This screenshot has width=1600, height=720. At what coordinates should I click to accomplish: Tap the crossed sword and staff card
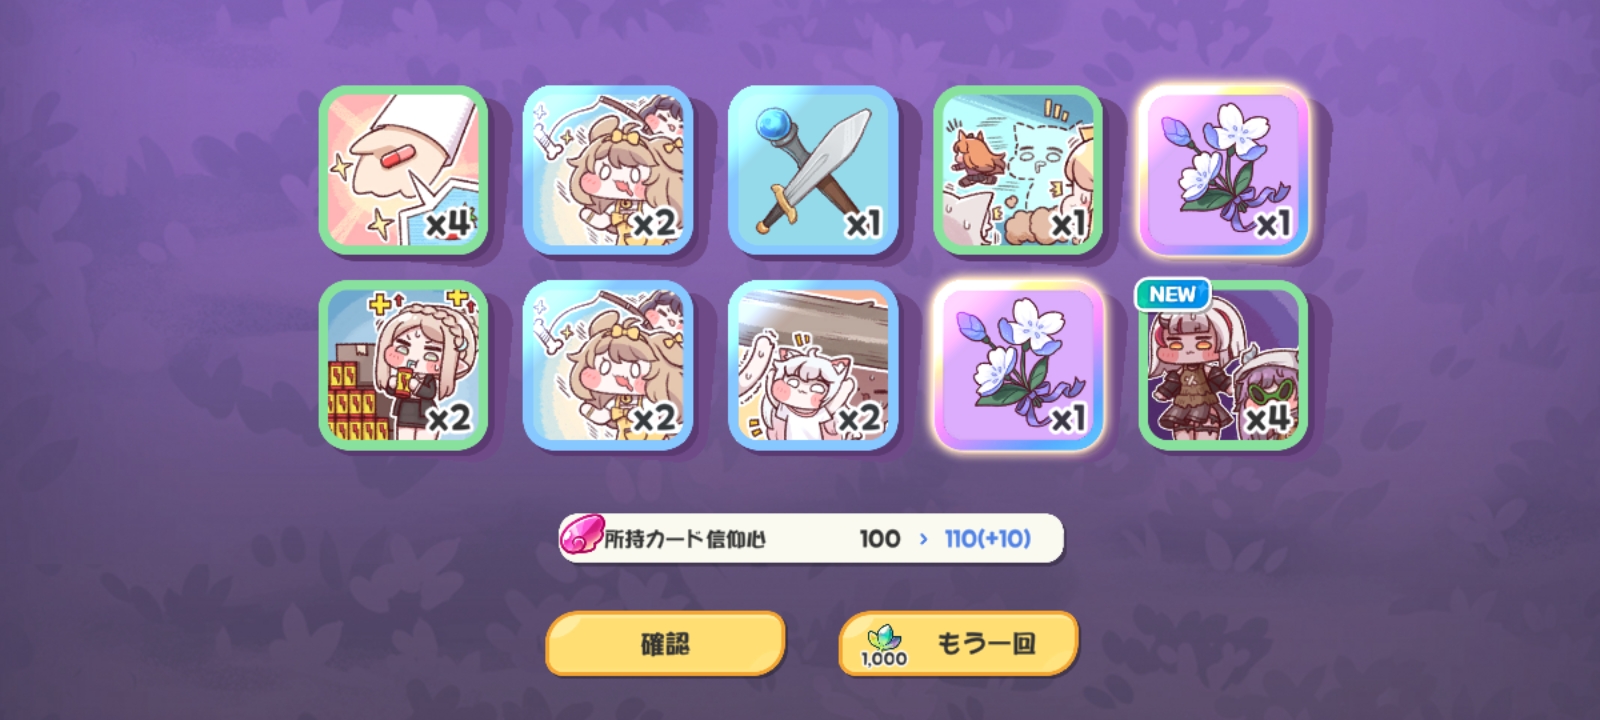813,169
